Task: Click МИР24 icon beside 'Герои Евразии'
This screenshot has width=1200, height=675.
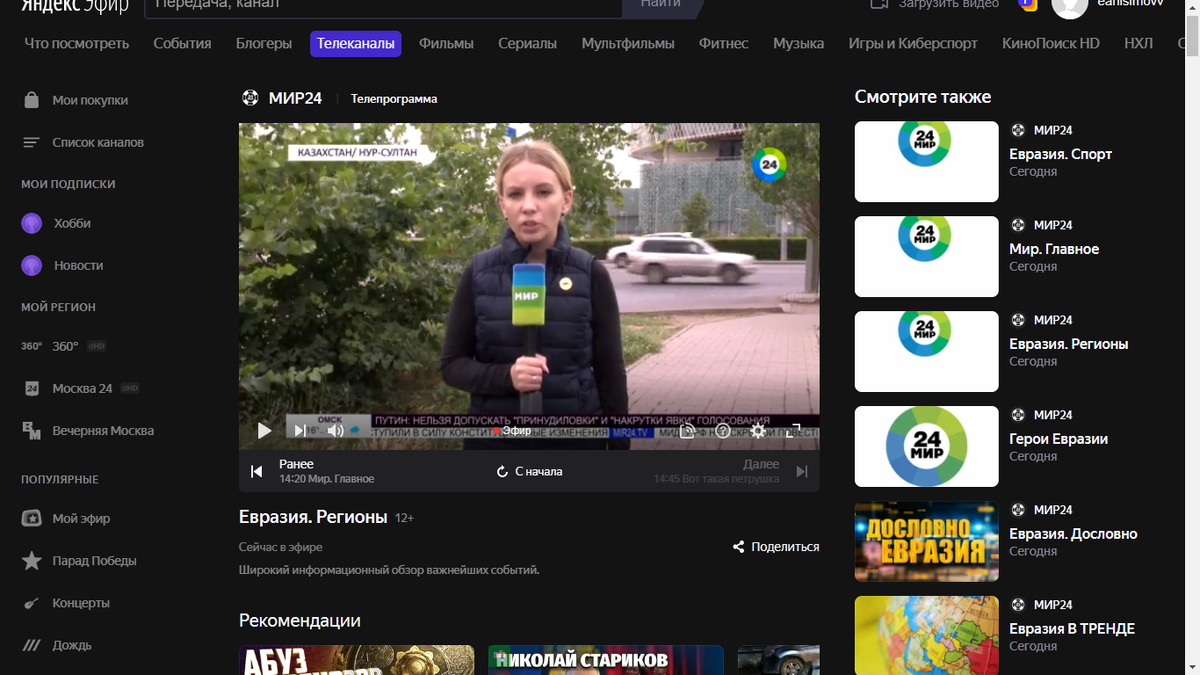Action: [x=1018, y=415]
